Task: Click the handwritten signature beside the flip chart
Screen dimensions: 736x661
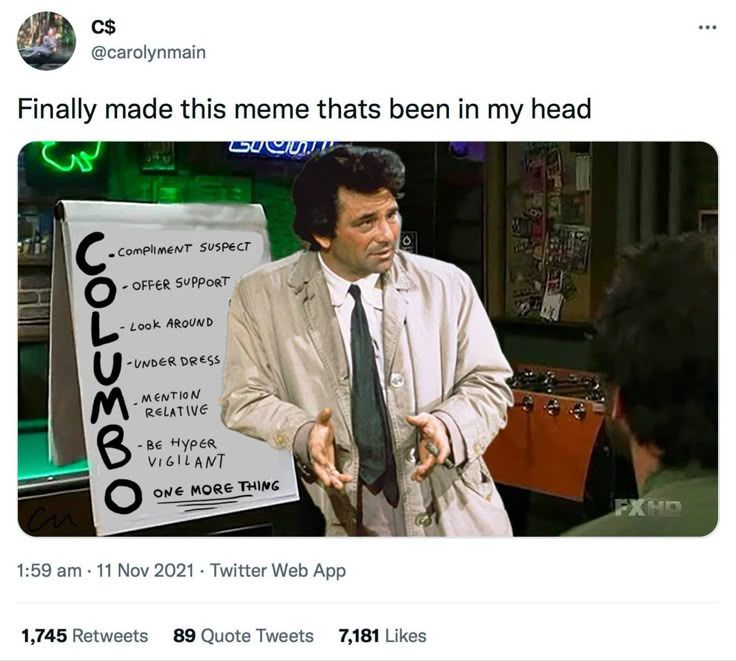Action: click(53, 520)
